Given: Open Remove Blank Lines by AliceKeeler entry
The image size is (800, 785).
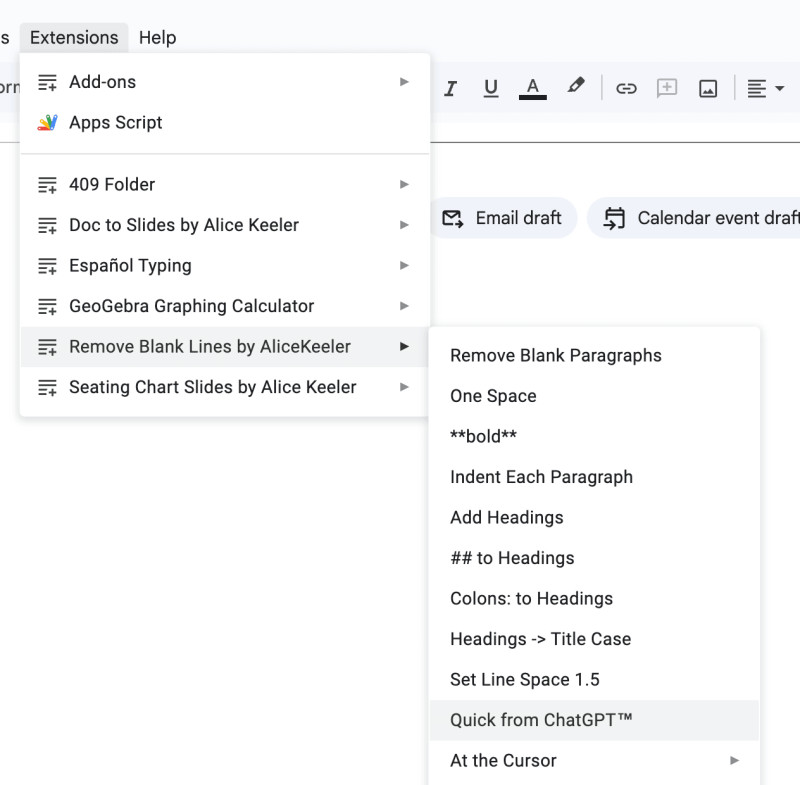Looking at the screenshot, I should click(224, 347).
